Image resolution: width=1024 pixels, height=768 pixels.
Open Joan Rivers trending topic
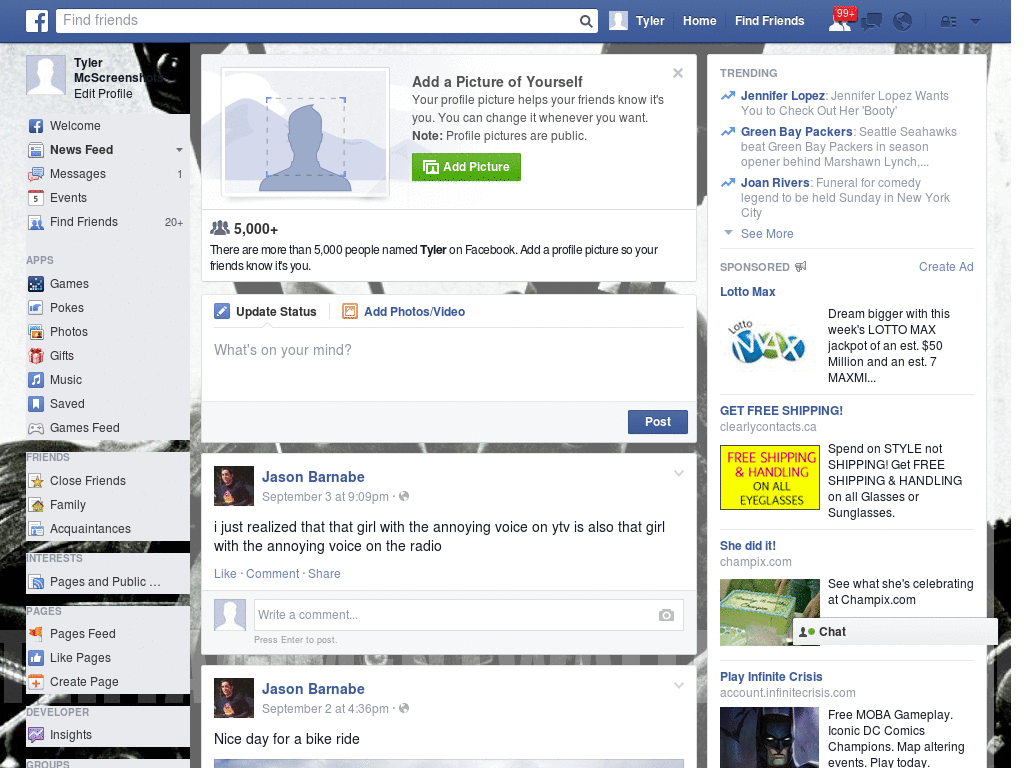775,183
